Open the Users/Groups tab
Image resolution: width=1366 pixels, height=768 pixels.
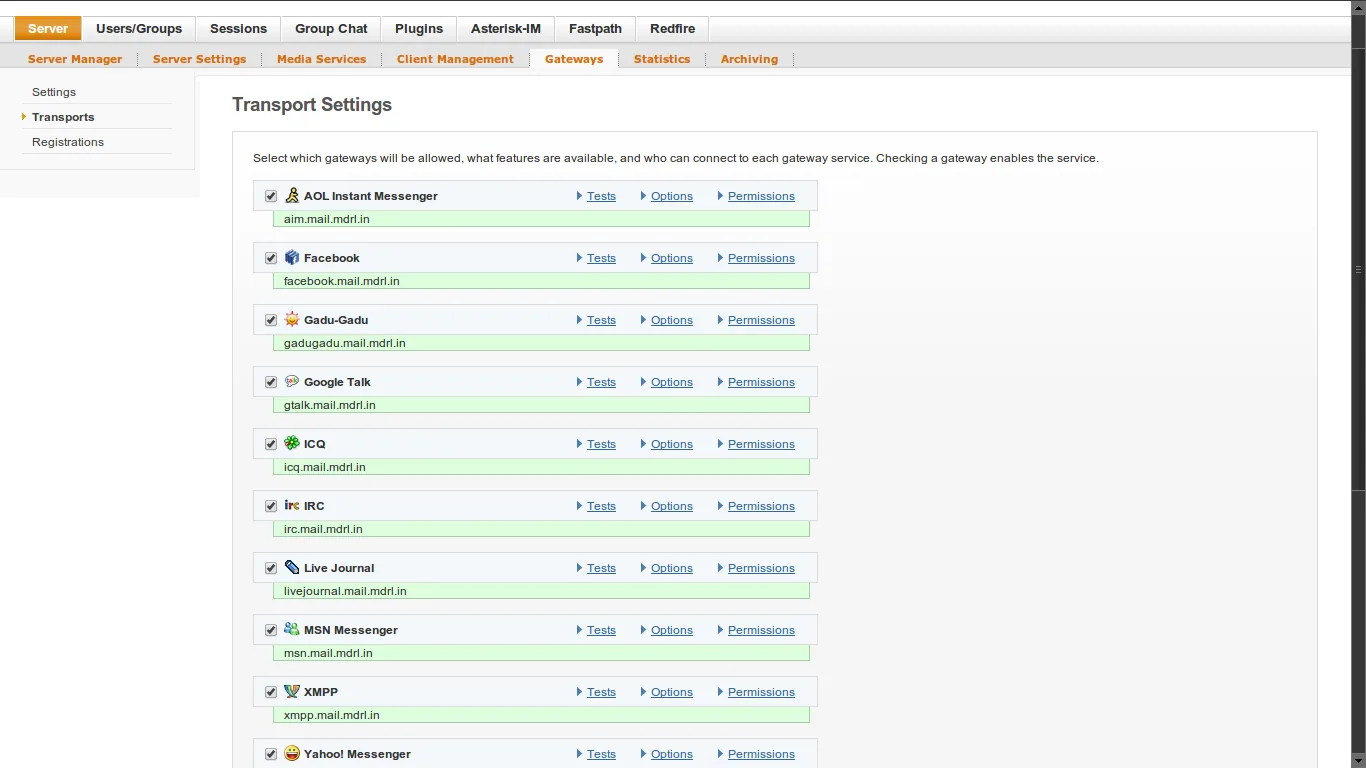pyautogui.click(x=139, y=29)
